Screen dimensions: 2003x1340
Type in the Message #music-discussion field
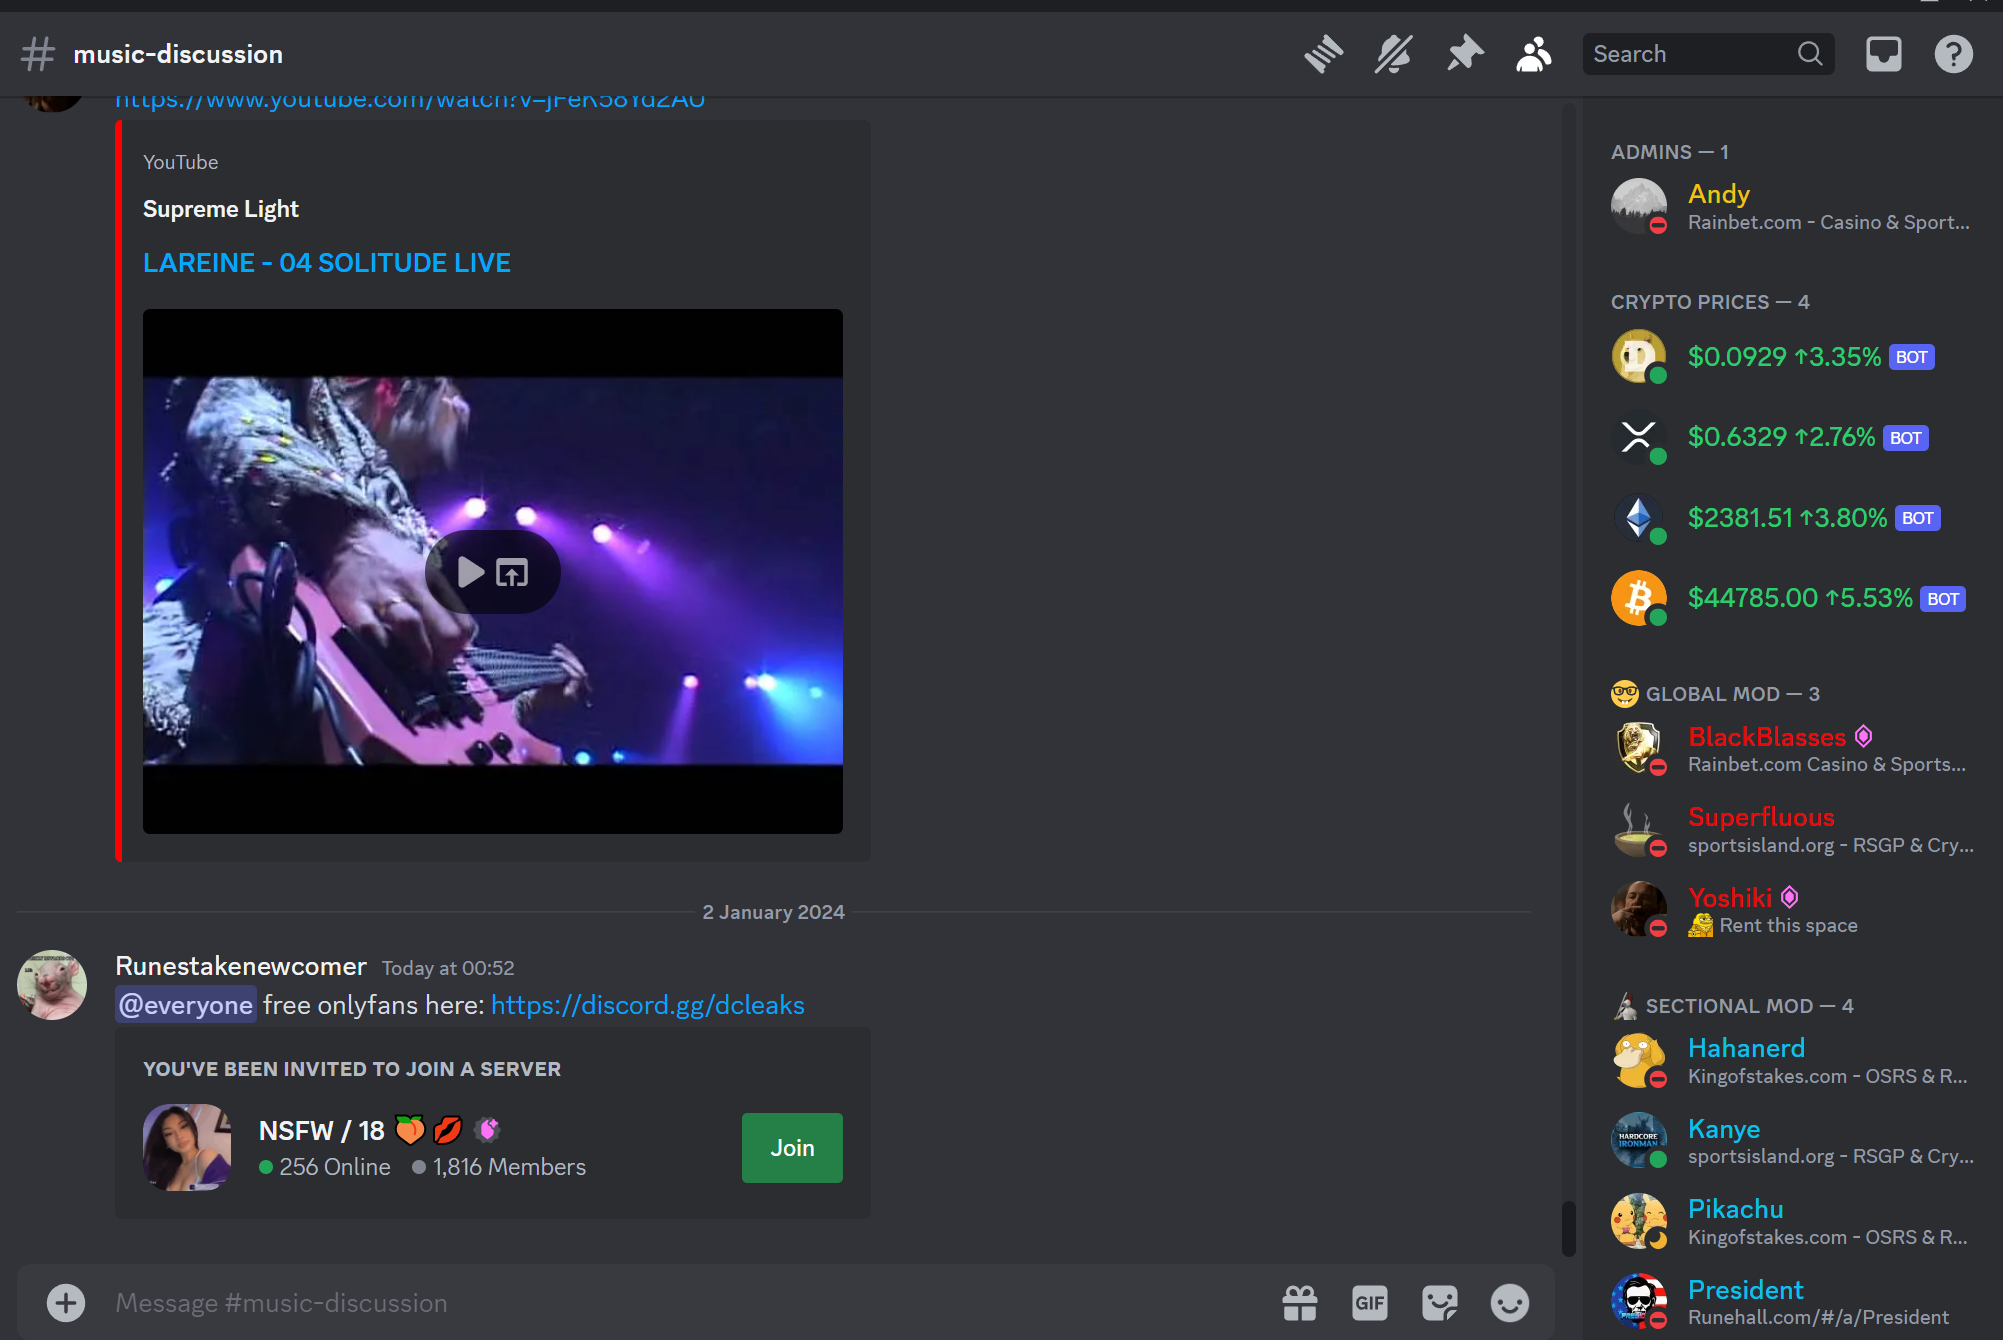coord(680,1302)
